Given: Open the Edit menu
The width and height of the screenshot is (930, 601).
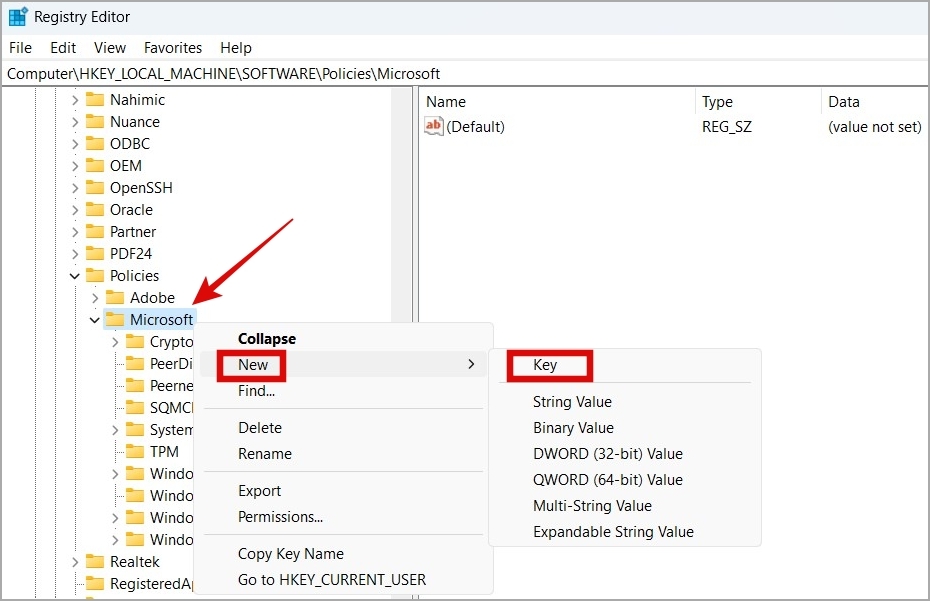Looking at the screenshot, I should [63, 47].
